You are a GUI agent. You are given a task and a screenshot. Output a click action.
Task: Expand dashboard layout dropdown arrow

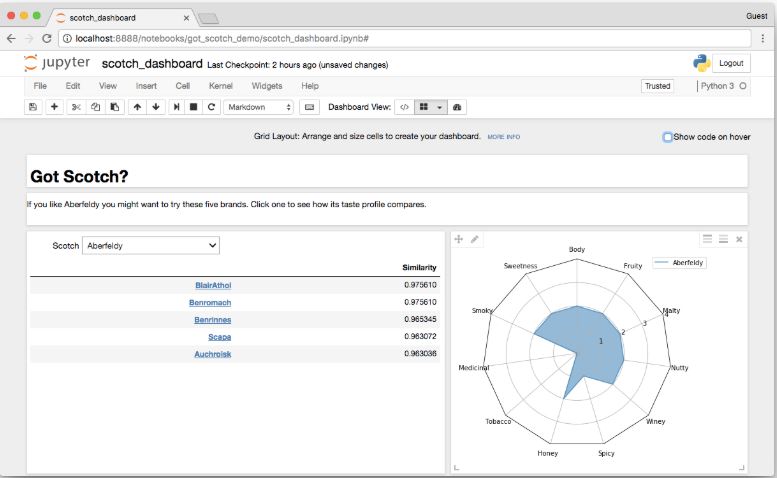439,107
